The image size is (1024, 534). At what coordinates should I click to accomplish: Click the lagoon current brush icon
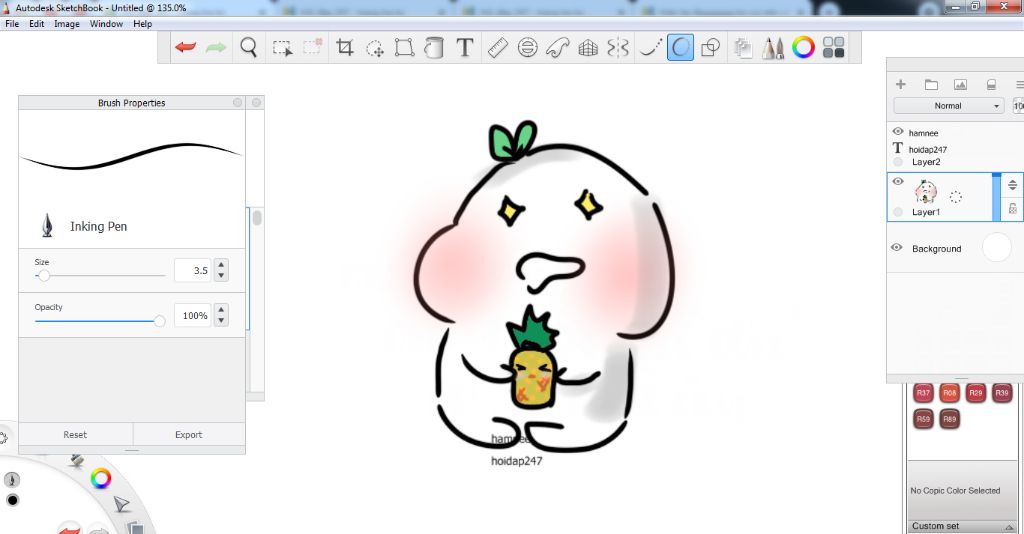coord(12,480)
